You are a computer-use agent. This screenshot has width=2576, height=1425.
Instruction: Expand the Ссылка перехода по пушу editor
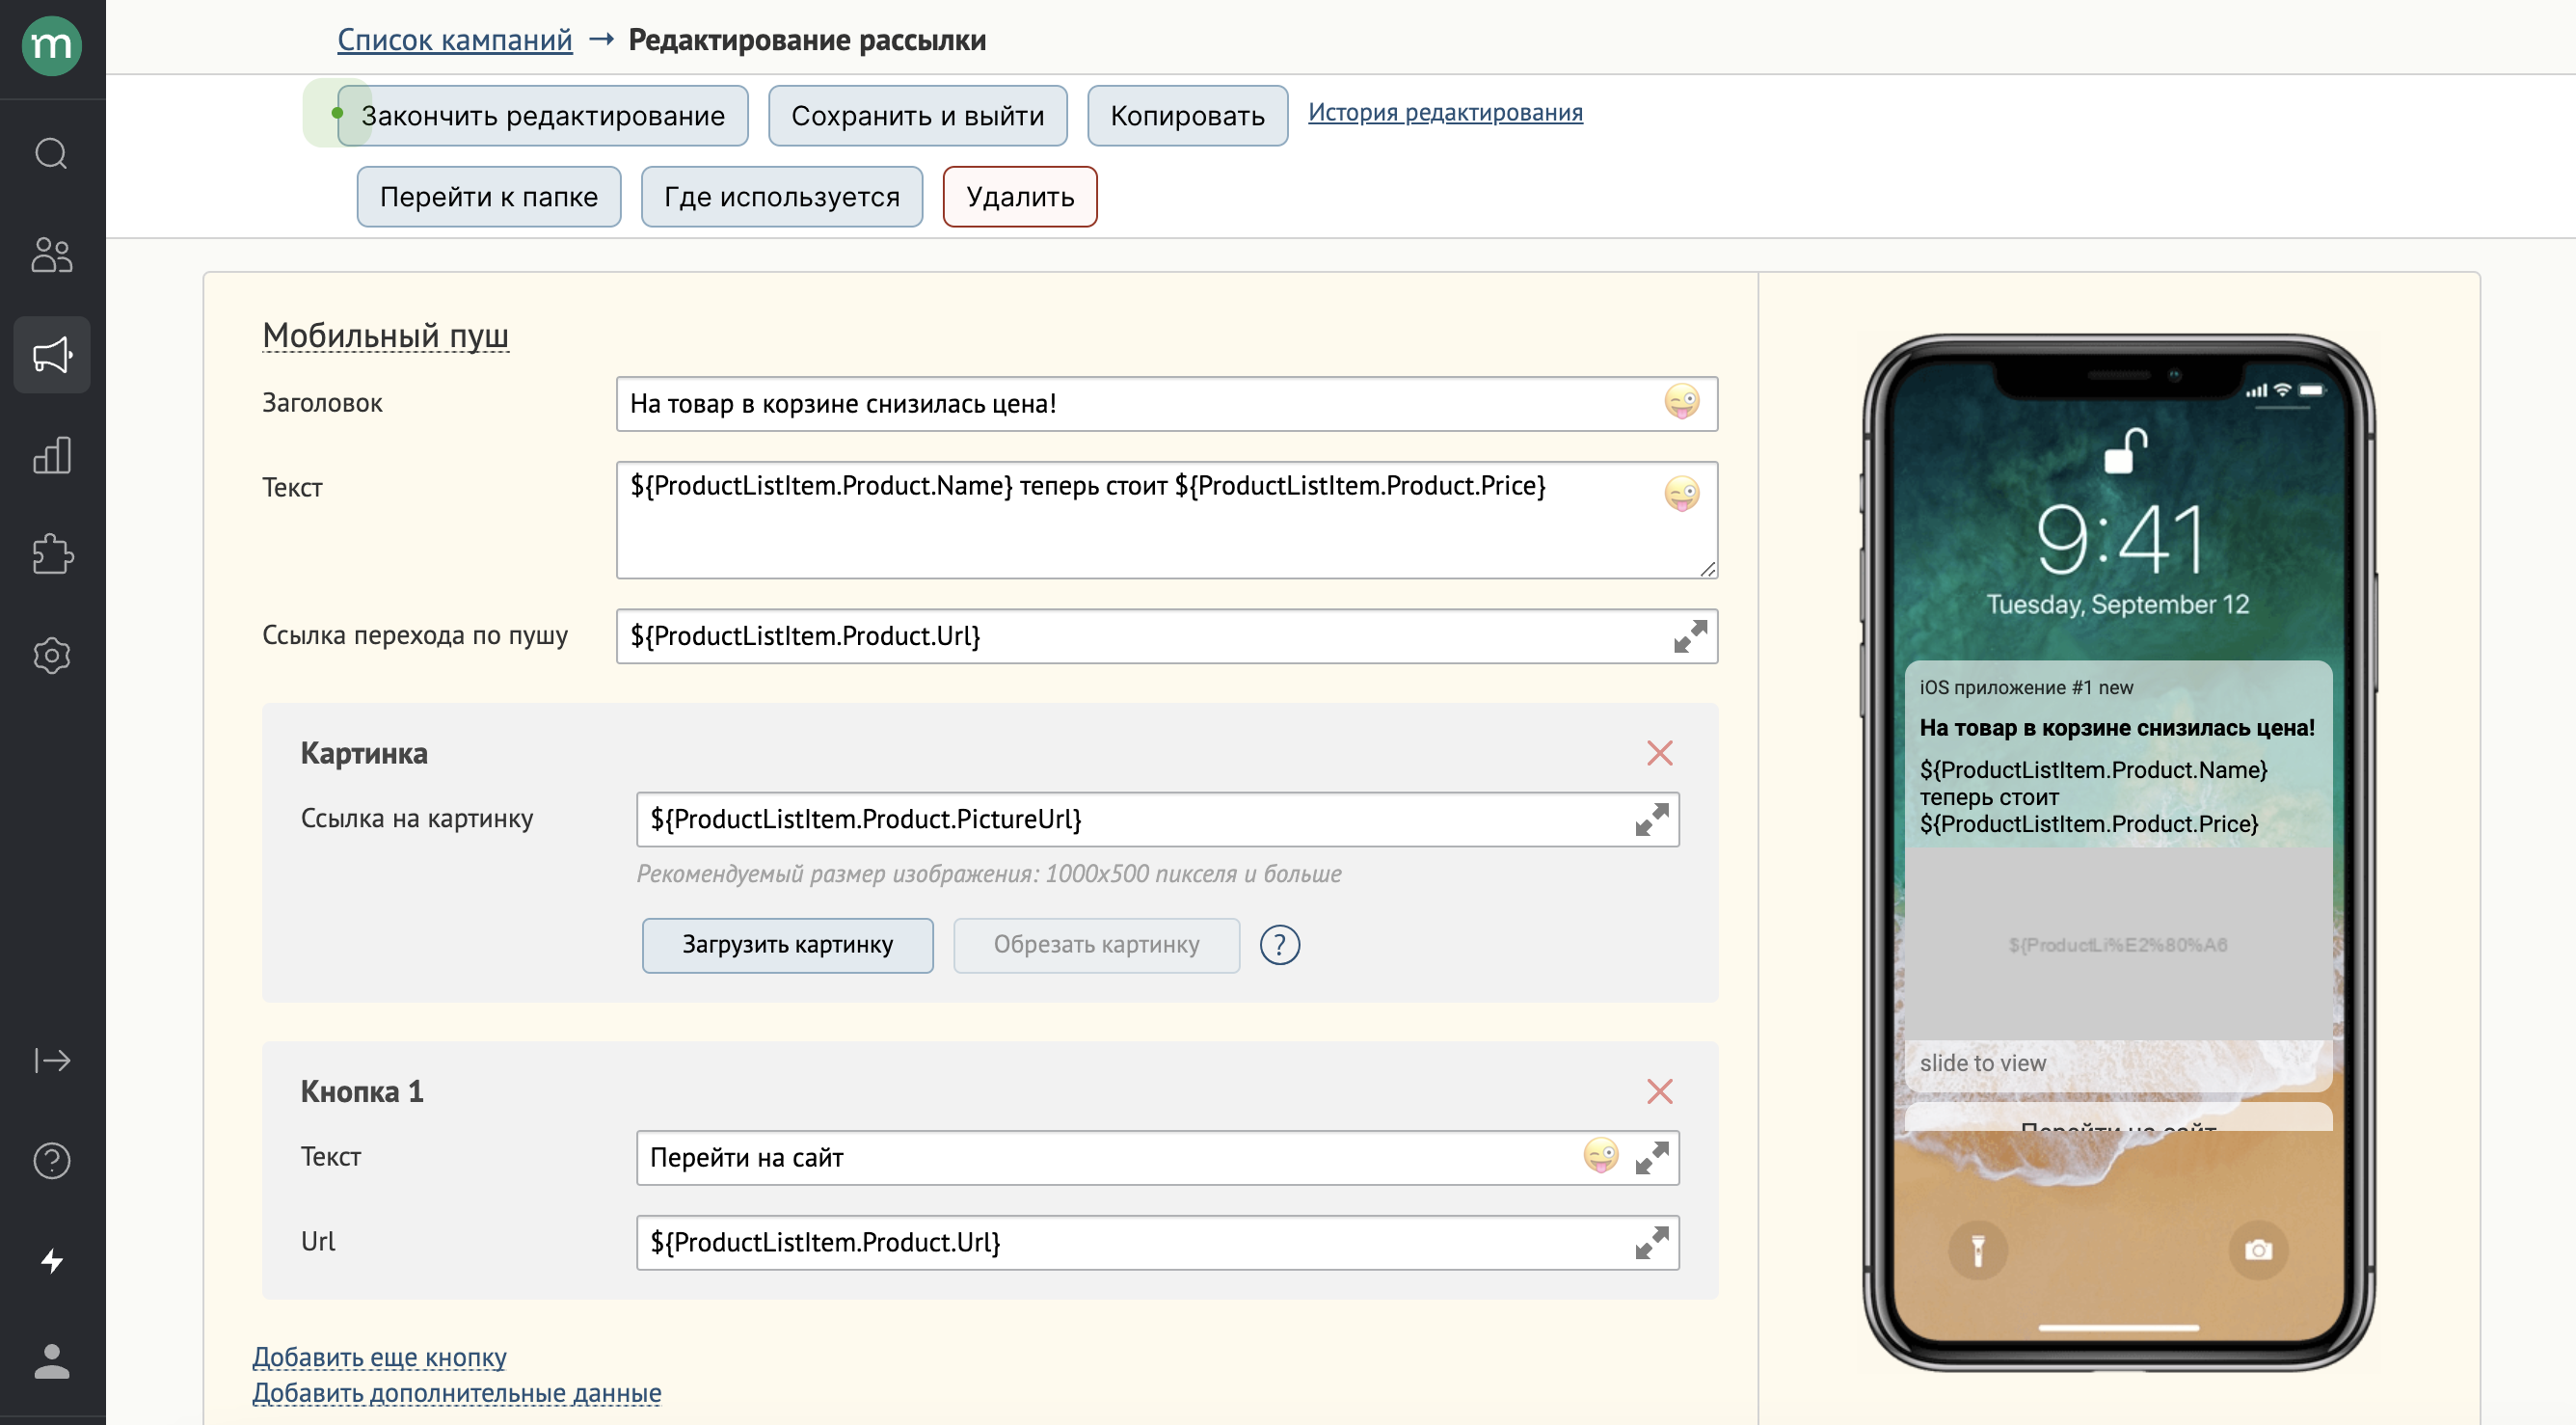(1690, 636)
